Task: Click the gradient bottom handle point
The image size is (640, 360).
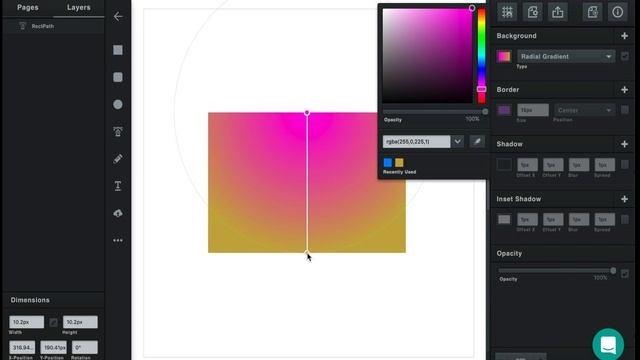Action: 307,253
